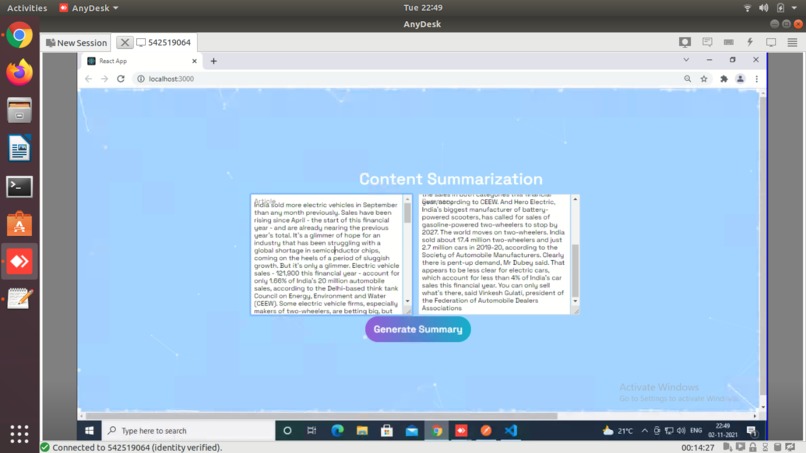The image size is (806, 453).
Task: Open Microsoft Store on taskbar
Action: coord(387,430)
